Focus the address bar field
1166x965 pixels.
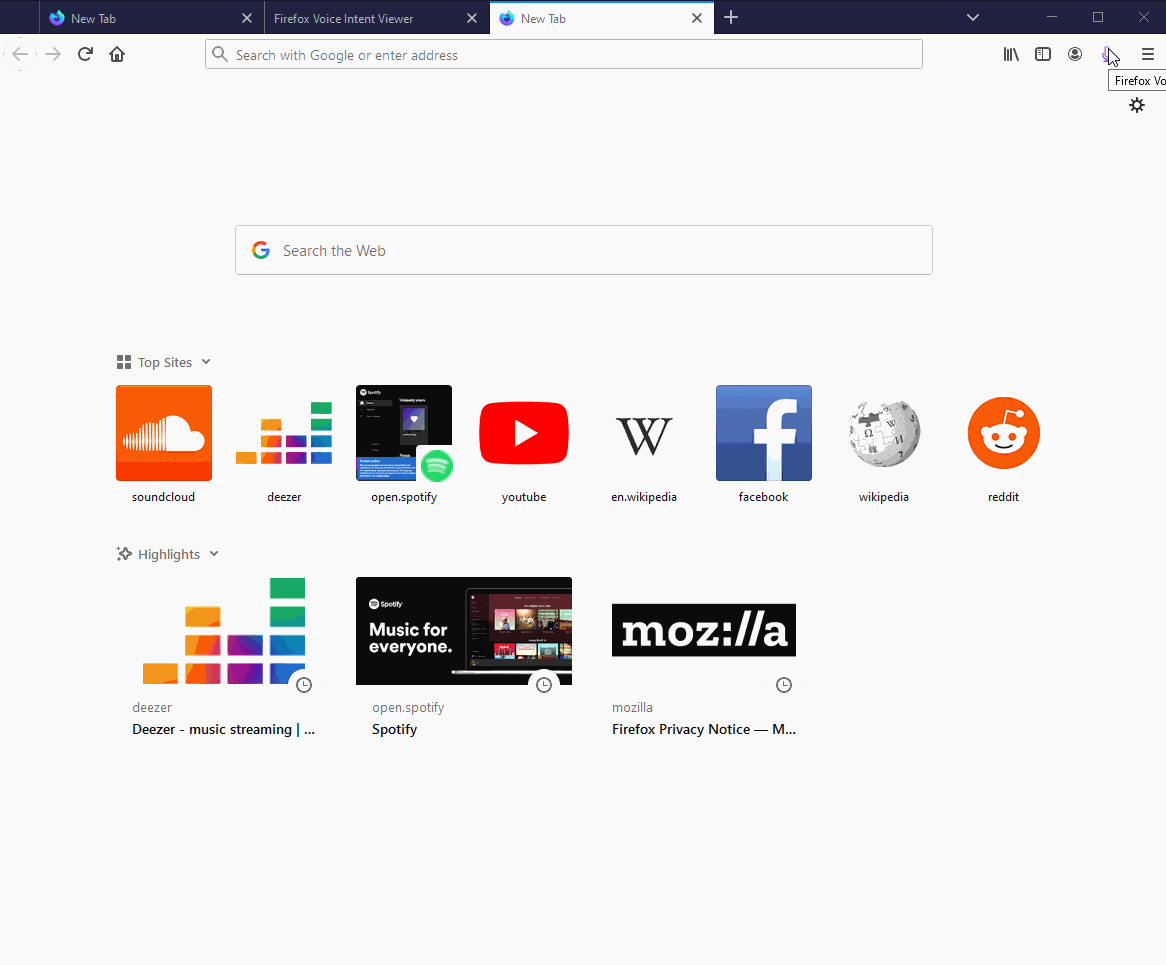tap(564, 54)
